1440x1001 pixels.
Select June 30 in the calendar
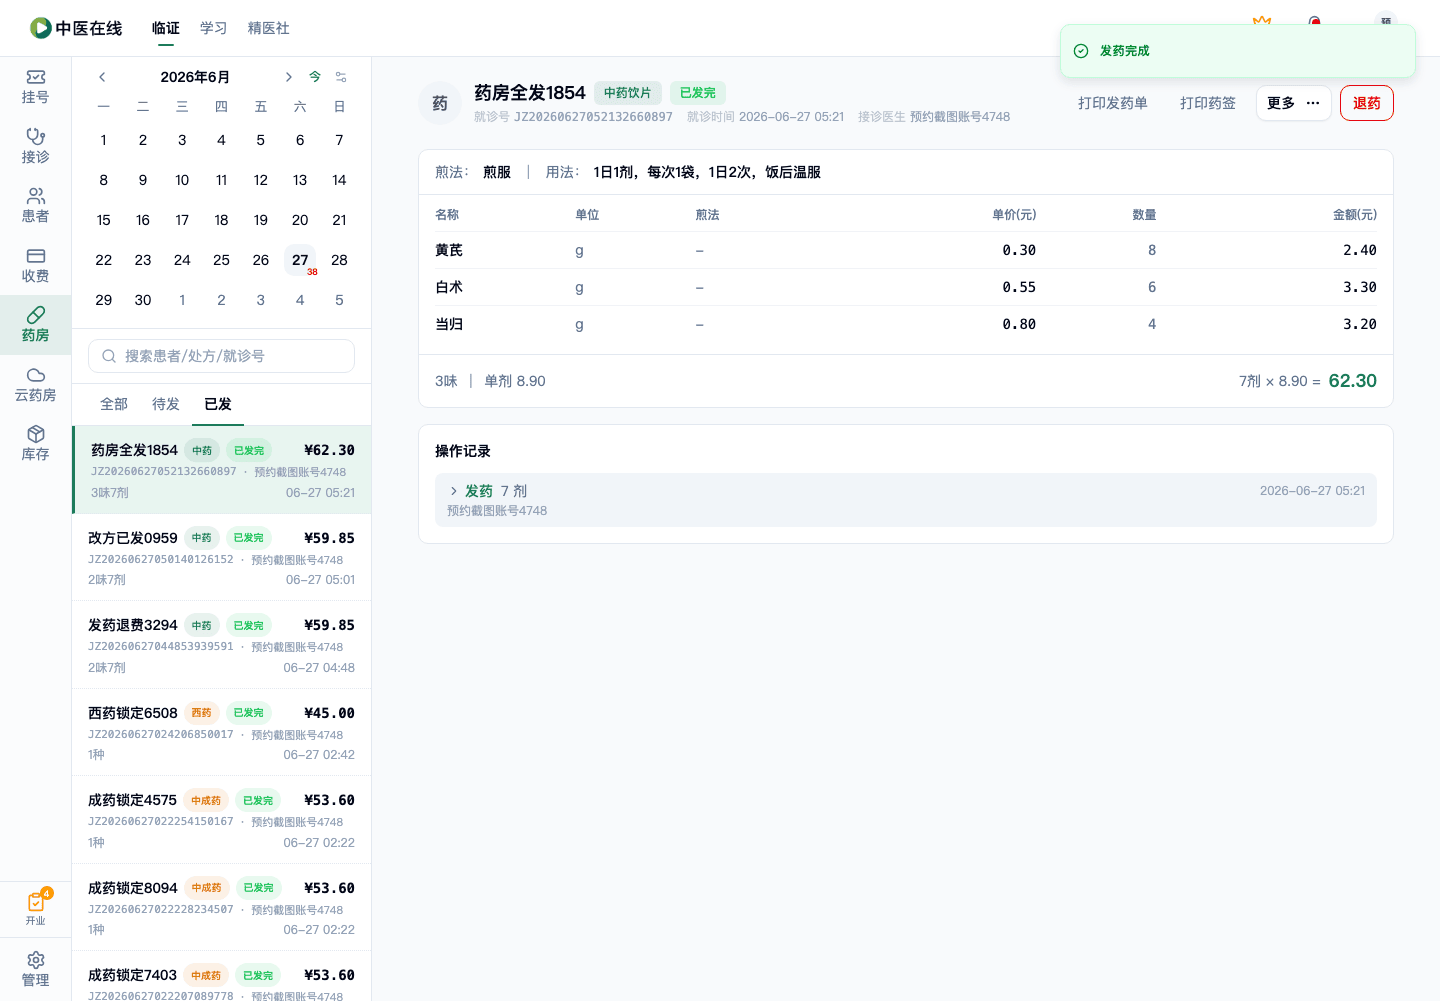tap(143, 300)
